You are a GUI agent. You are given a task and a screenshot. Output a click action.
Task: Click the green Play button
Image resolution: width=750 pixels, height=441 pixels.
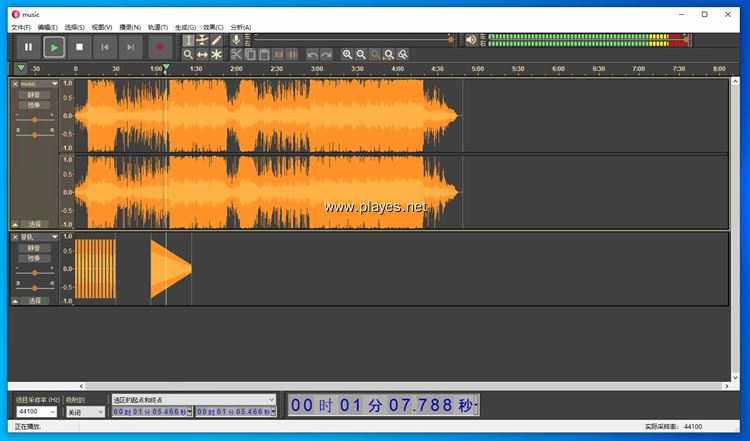[54, 47]
